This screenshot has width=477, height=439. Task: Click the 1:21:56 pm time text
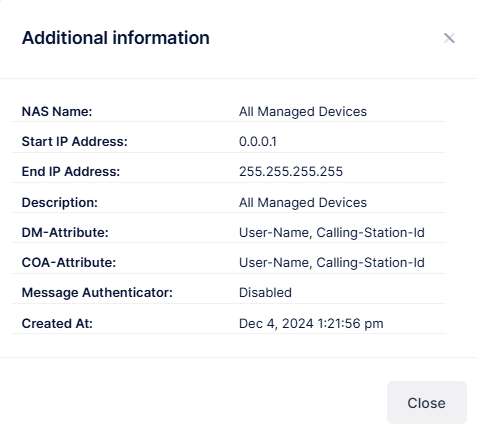coord(350,323)
